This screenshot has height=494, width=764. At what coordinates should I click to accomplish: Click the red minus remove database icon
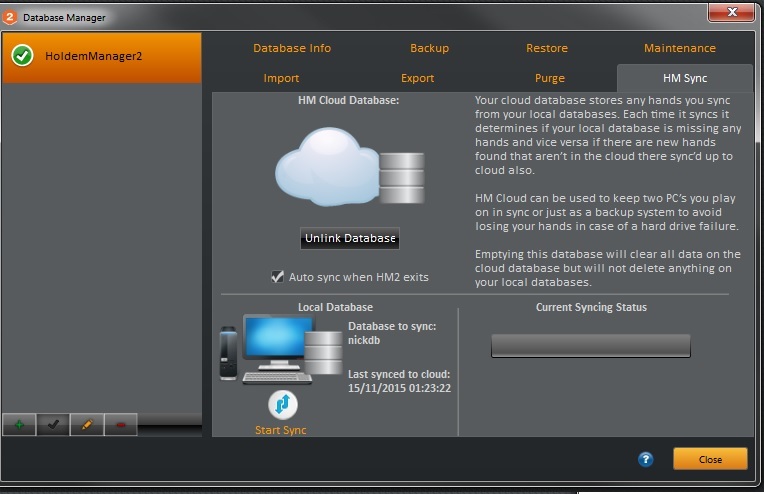tap(121, 424)
